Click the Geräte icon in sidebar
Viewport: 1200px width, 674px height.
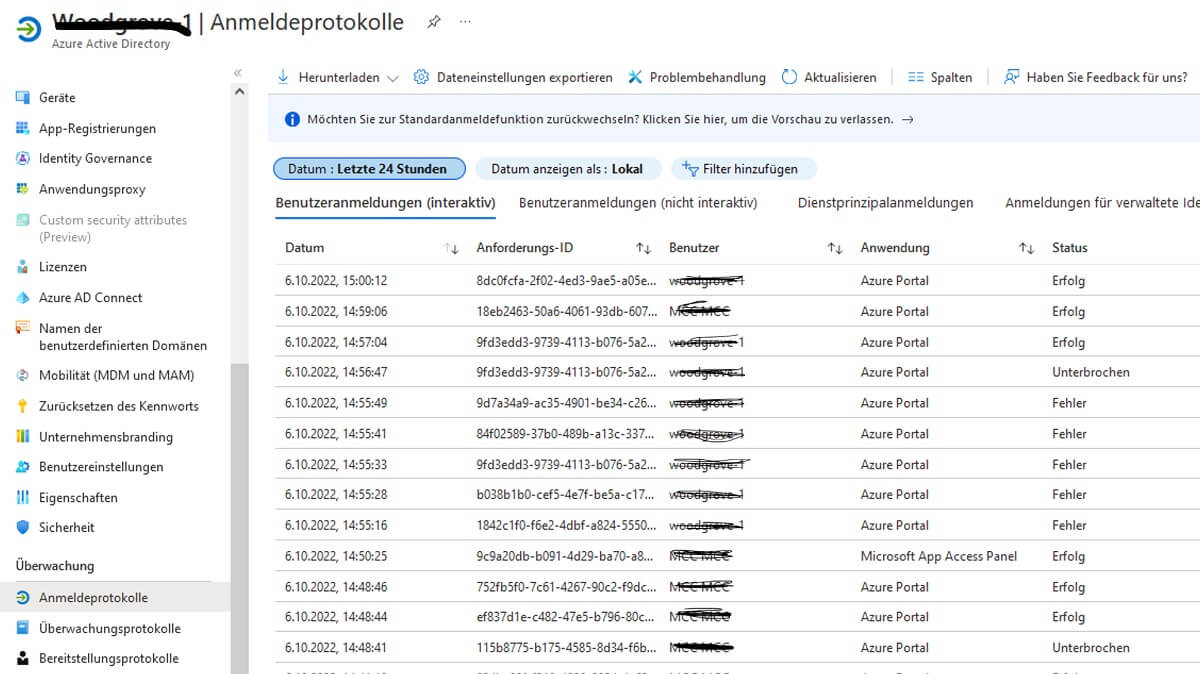coord(23,98)
